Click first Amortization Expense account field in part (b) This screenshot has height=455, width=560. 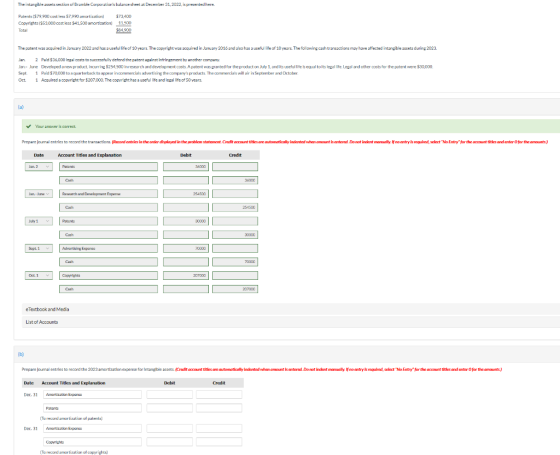click(92, 395)
